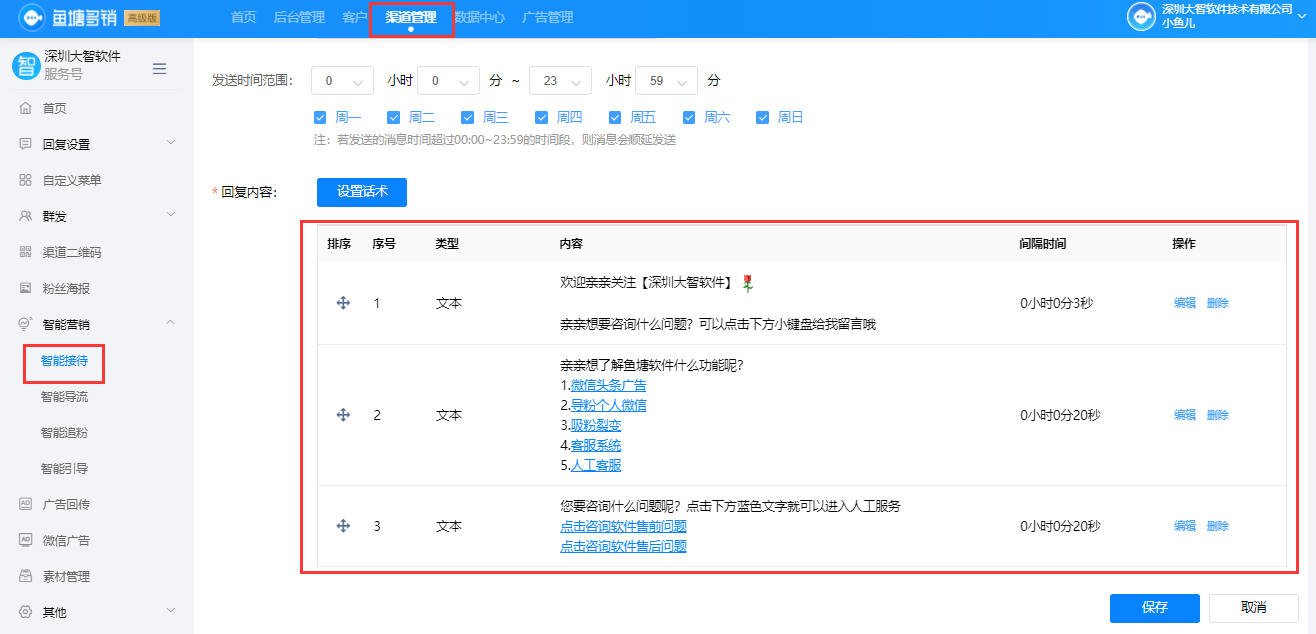Click 删除 for reply row 1
Image resolution: width=1316 pixels, height=634 pixels.
(1218, 303)
